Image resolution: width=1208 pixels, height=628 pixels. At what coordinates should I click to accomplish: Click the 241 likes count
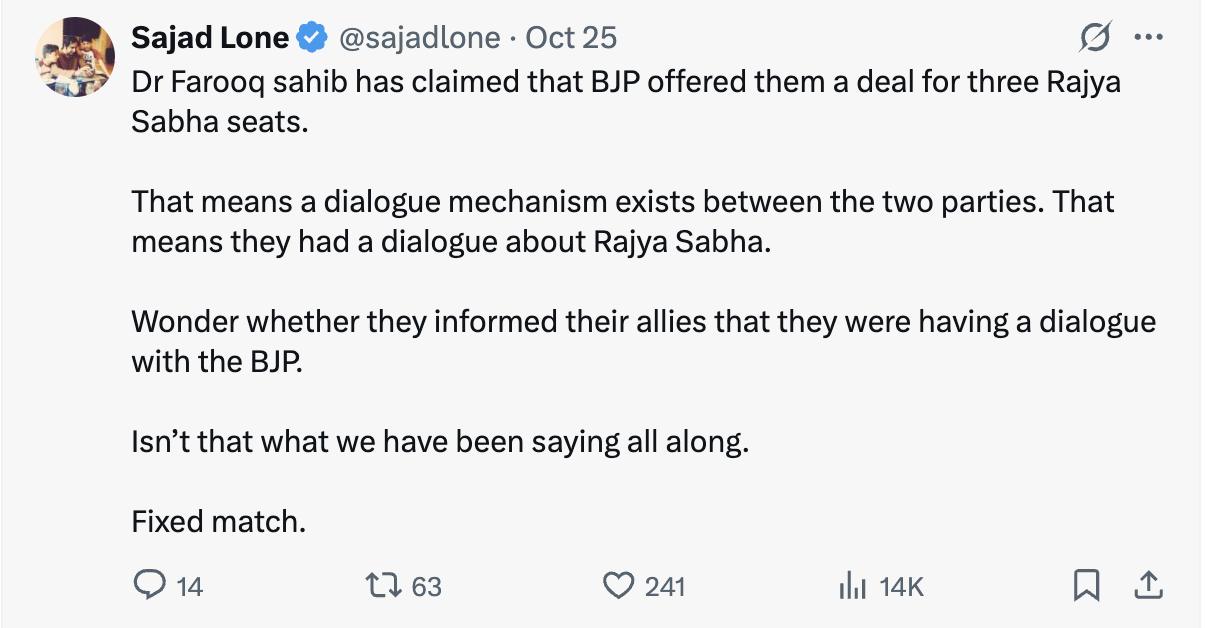click(x=665, y=586)
